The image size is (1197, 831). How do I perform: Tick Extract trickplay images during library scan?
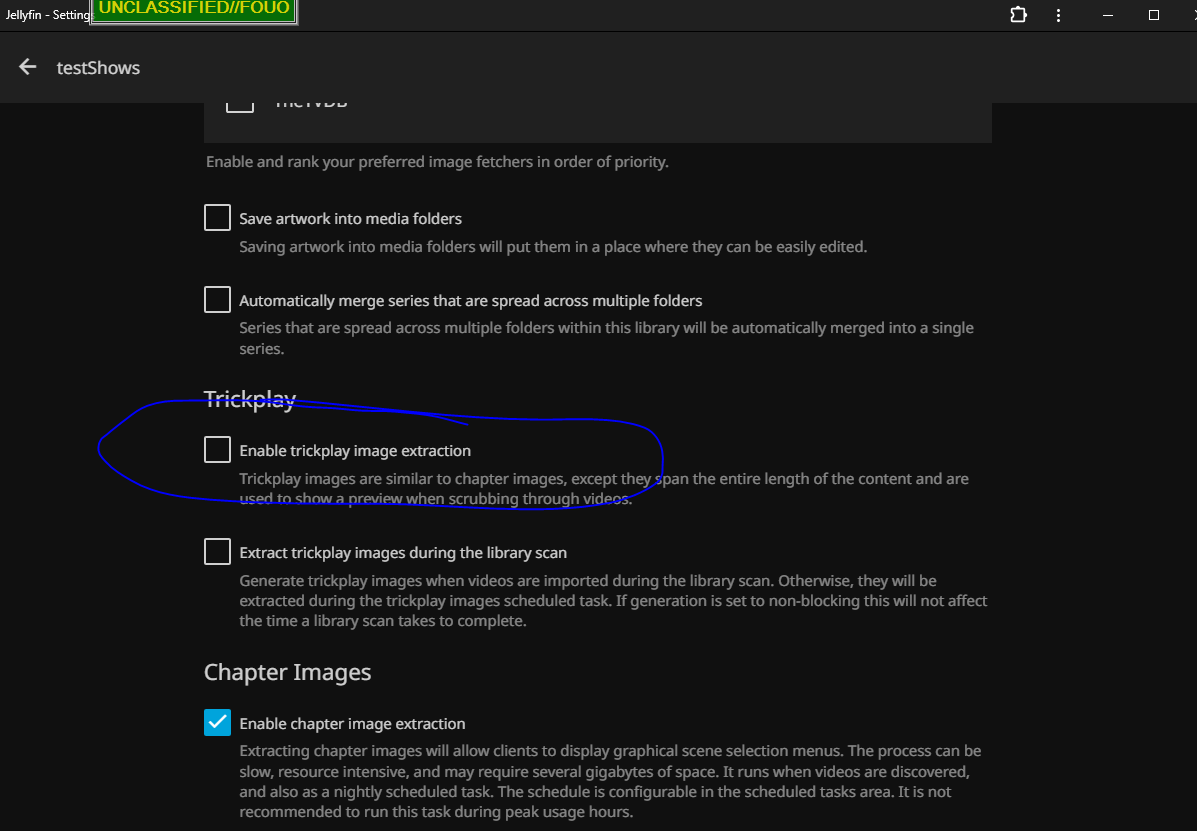coord(218,551)
